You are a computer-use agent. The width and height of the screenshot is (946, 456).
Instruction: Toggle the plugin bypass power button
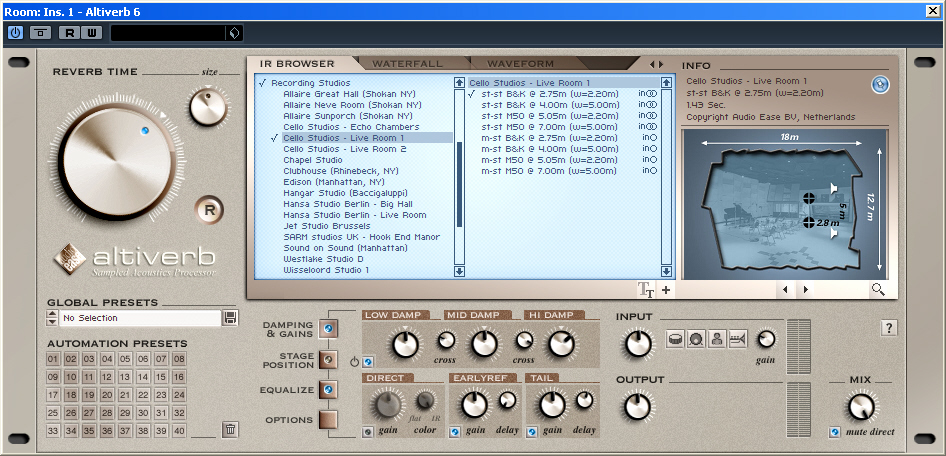click(x=15, y=33)
